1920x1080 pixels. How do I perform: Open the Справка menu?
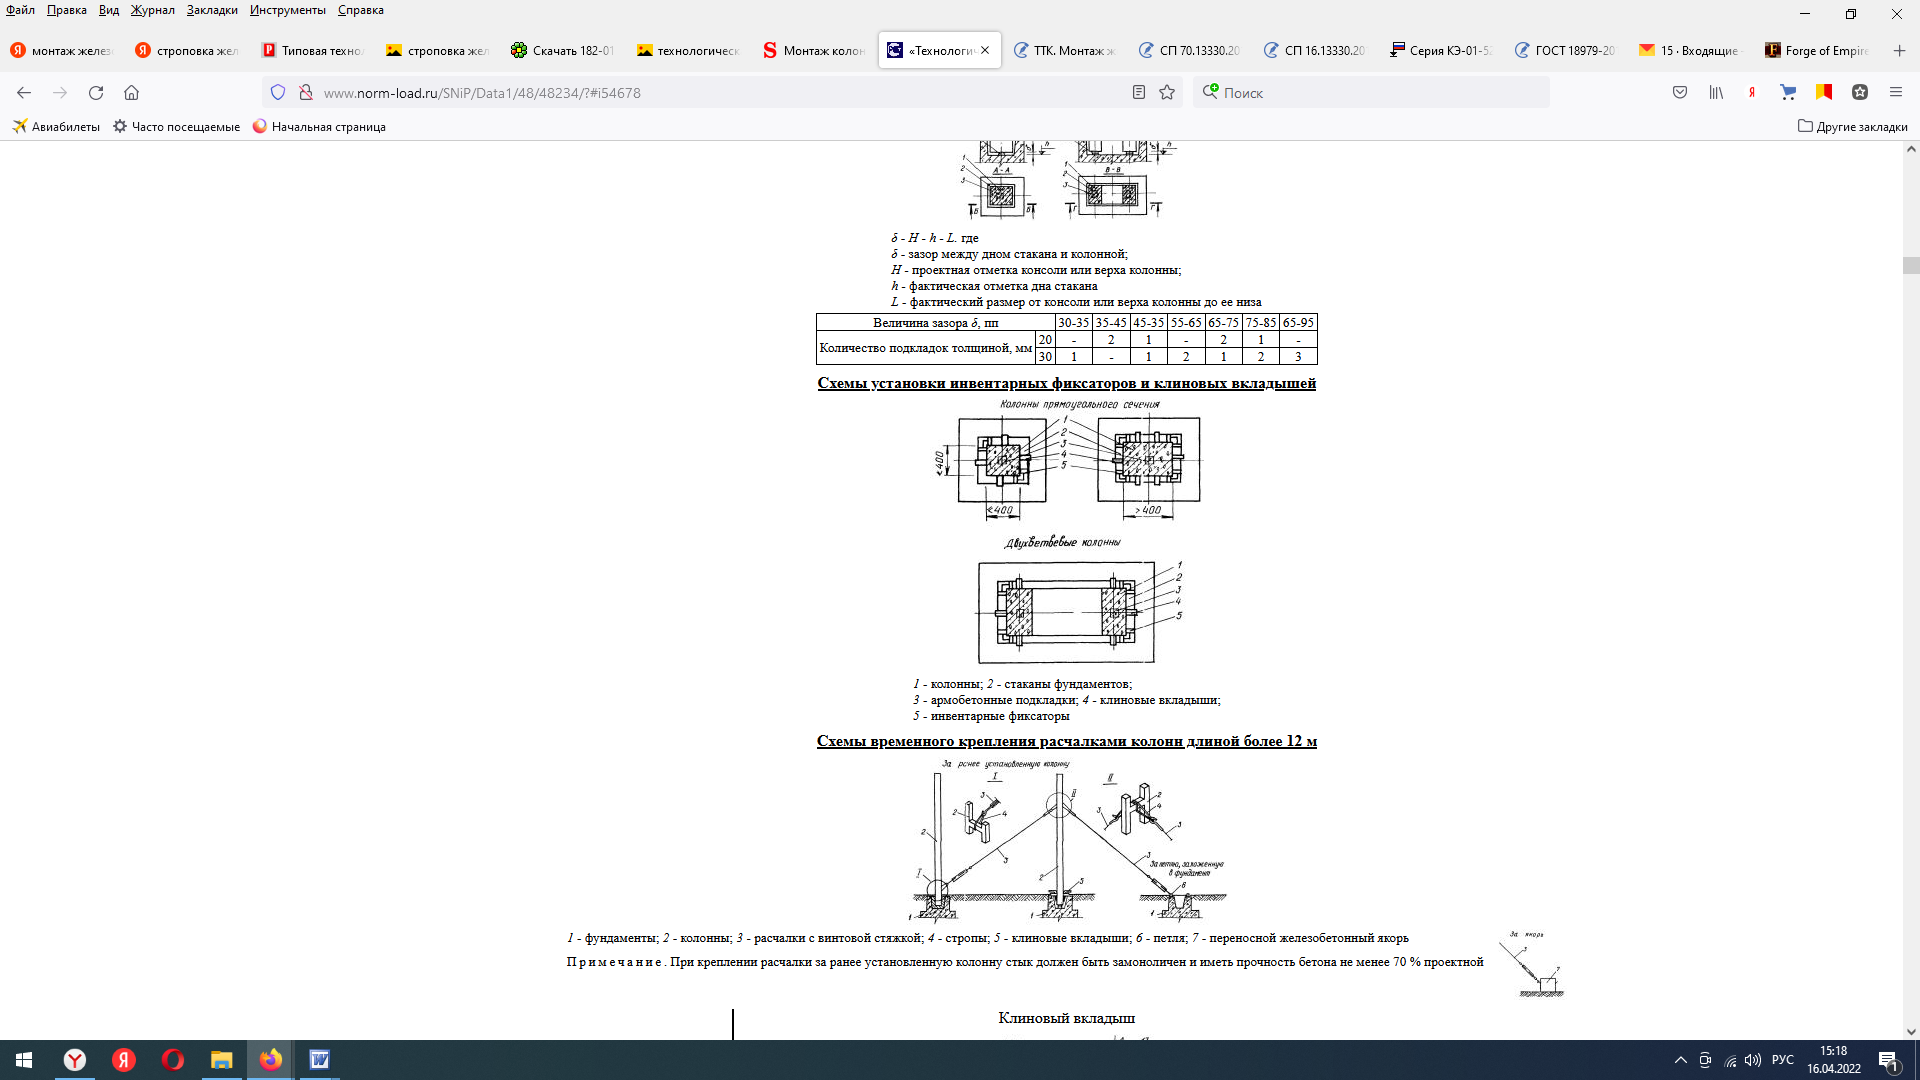tap(360, 10)
